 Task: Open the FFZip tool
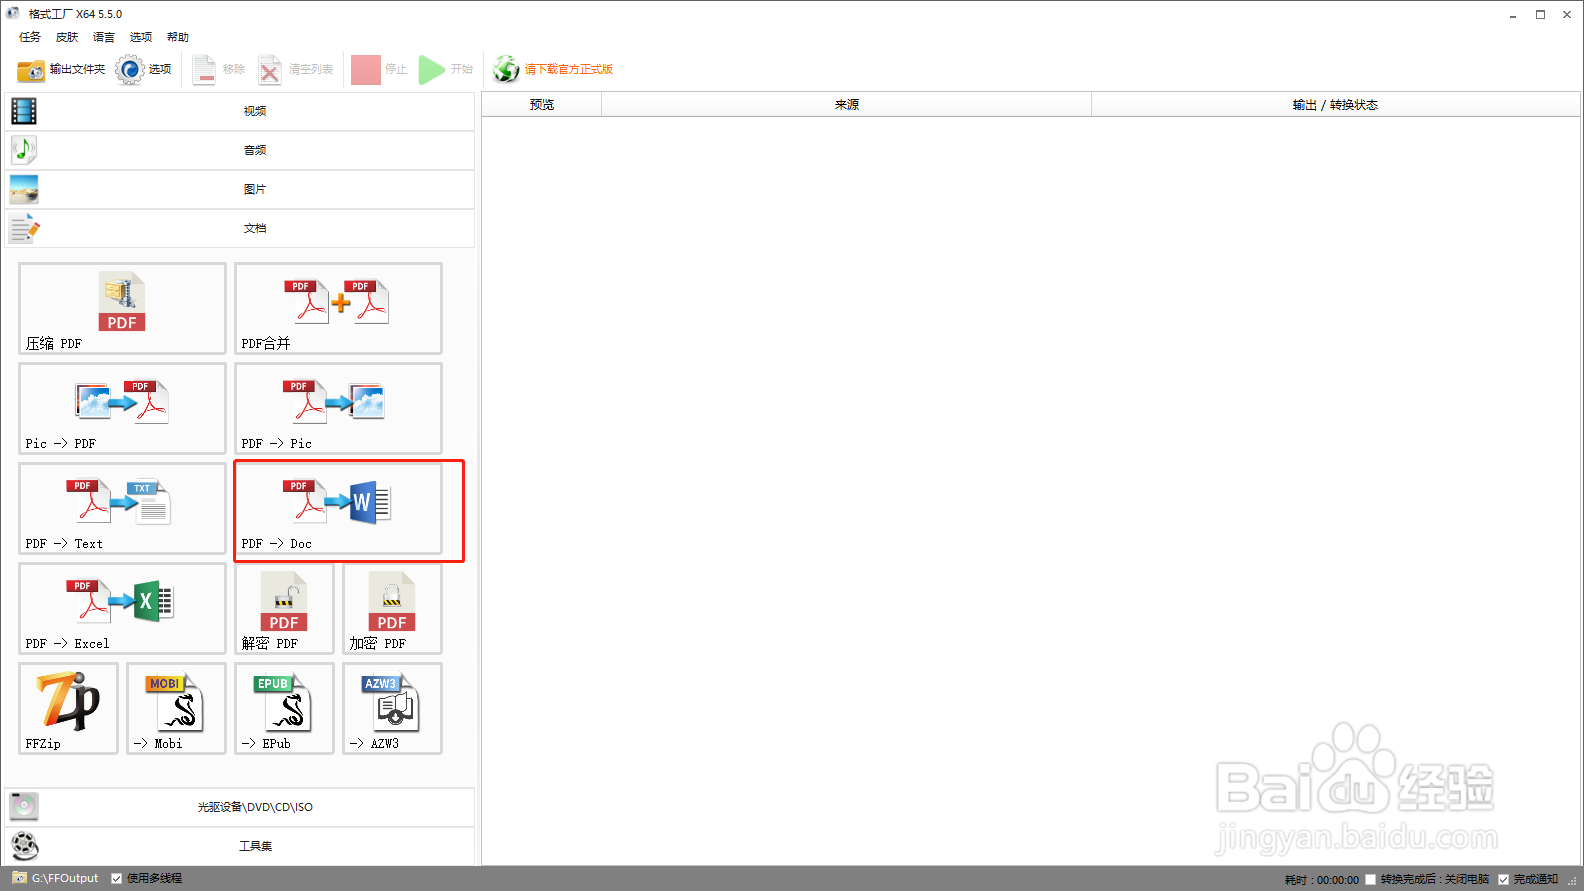coord(68,708)
